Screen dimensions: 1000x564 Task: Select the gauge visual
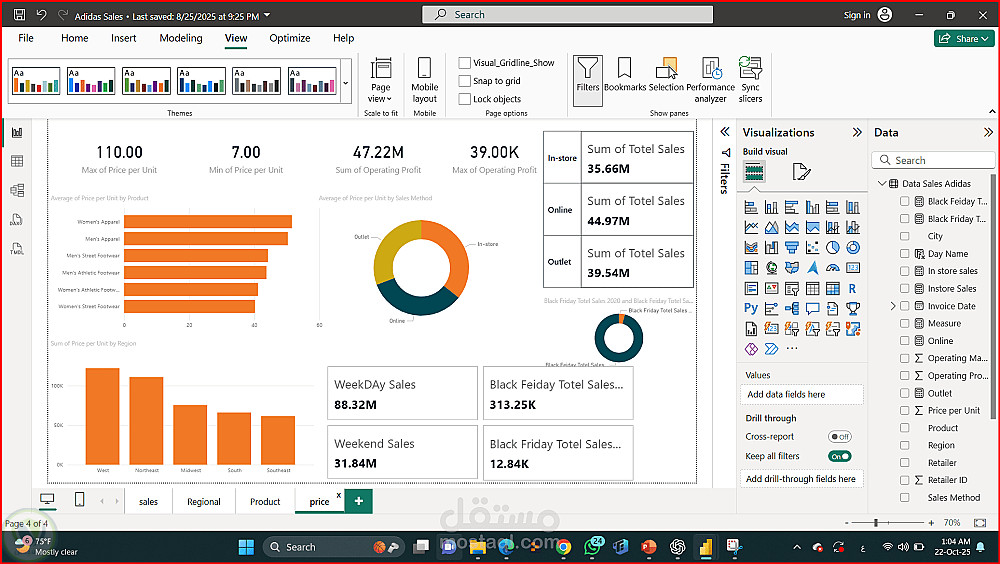(832, 268)
